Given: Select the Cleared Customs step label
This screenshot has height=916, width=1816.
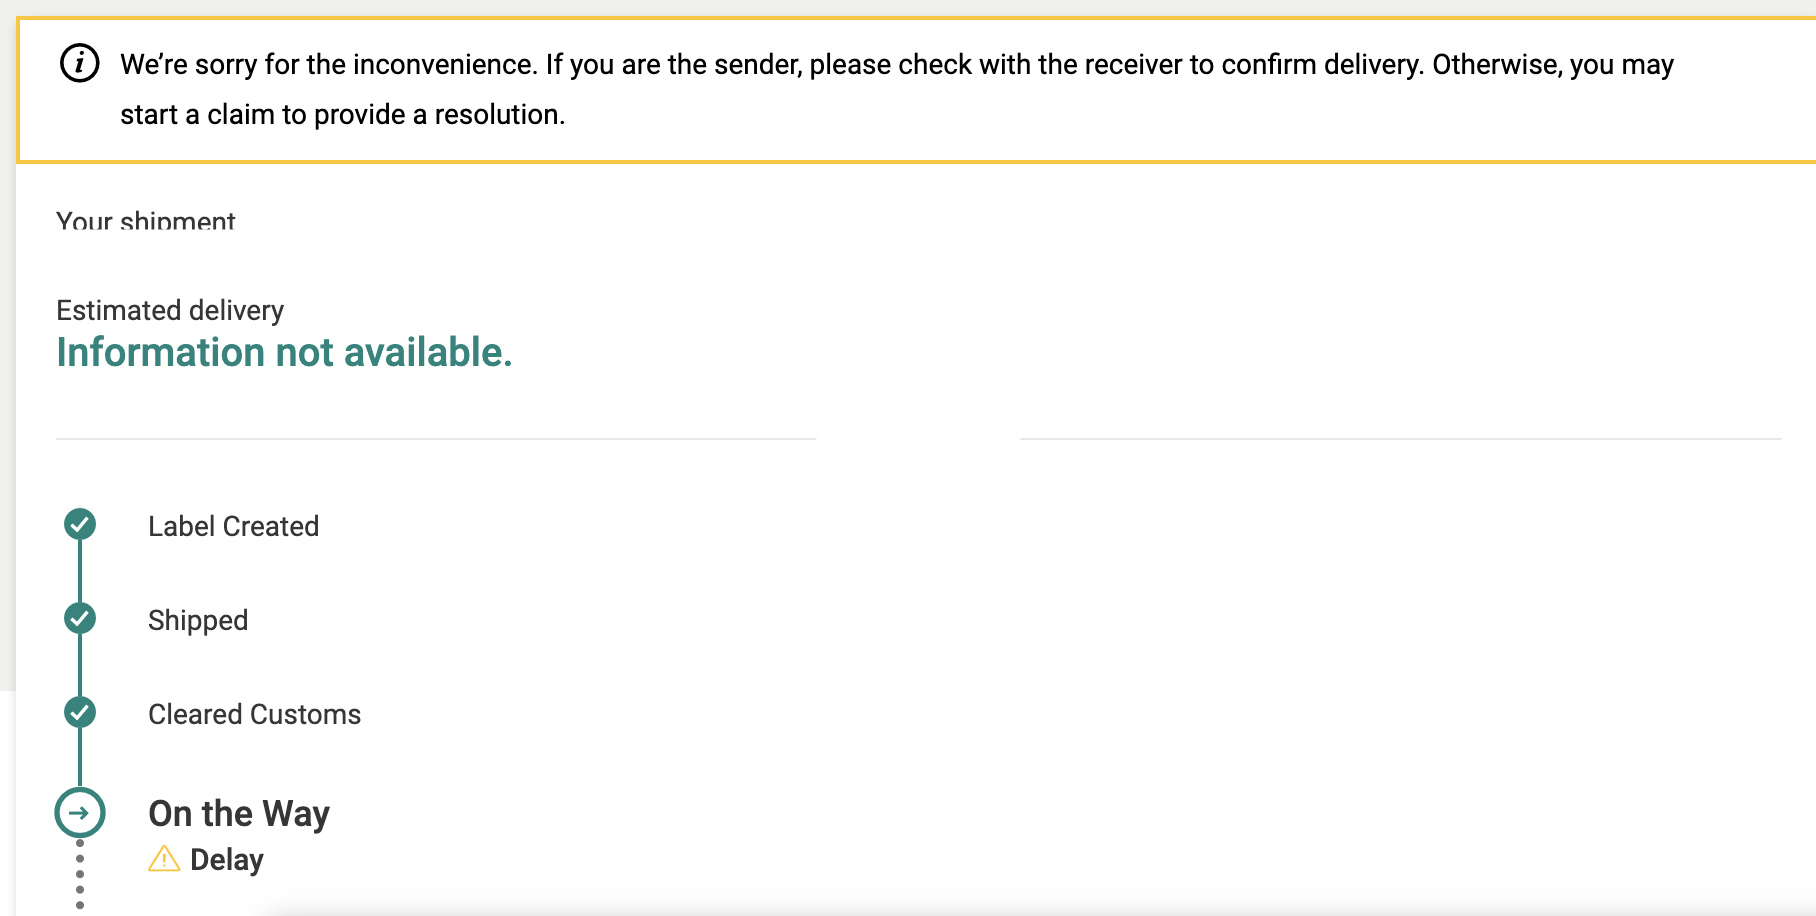Looking at the screenshot, I should click(254, 714).
